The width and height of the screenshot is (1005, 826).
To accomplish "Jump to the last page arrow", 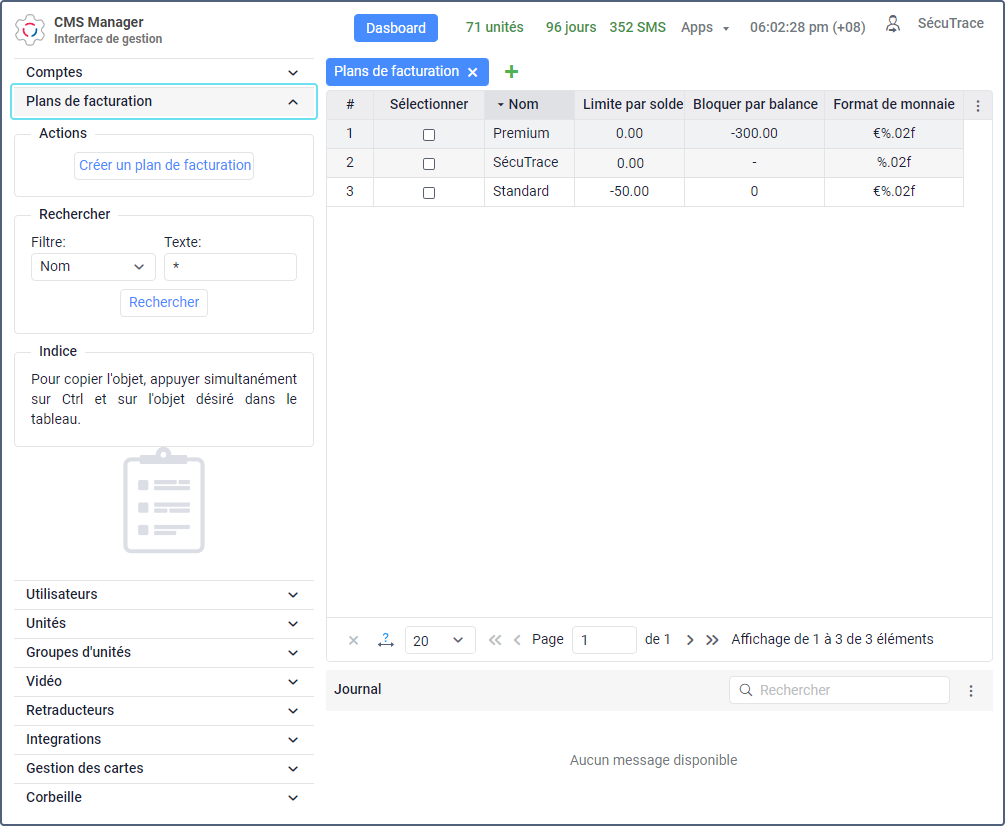I will pyautogui.click(x=712, y=640).
